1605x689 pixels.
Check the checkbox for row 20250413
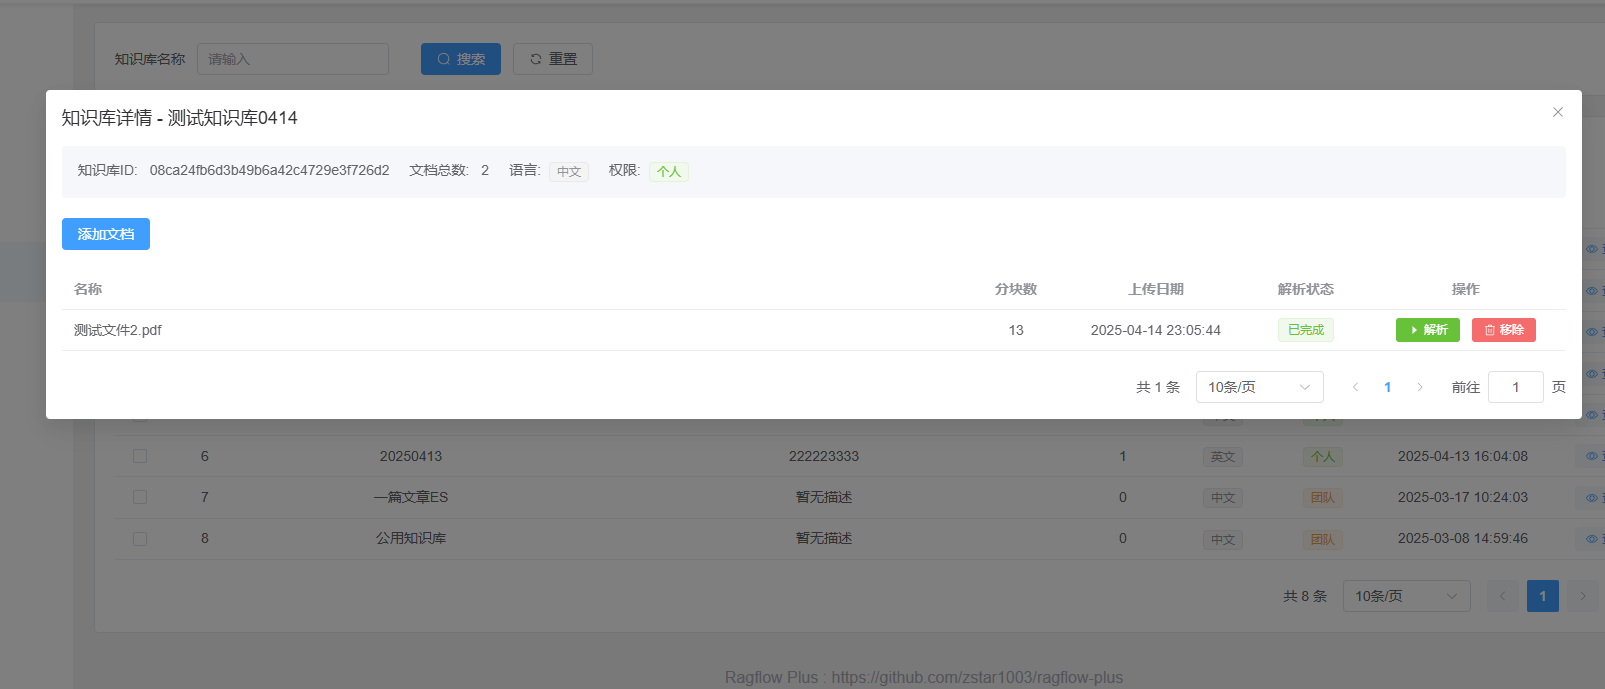click(x=140, y=456)
